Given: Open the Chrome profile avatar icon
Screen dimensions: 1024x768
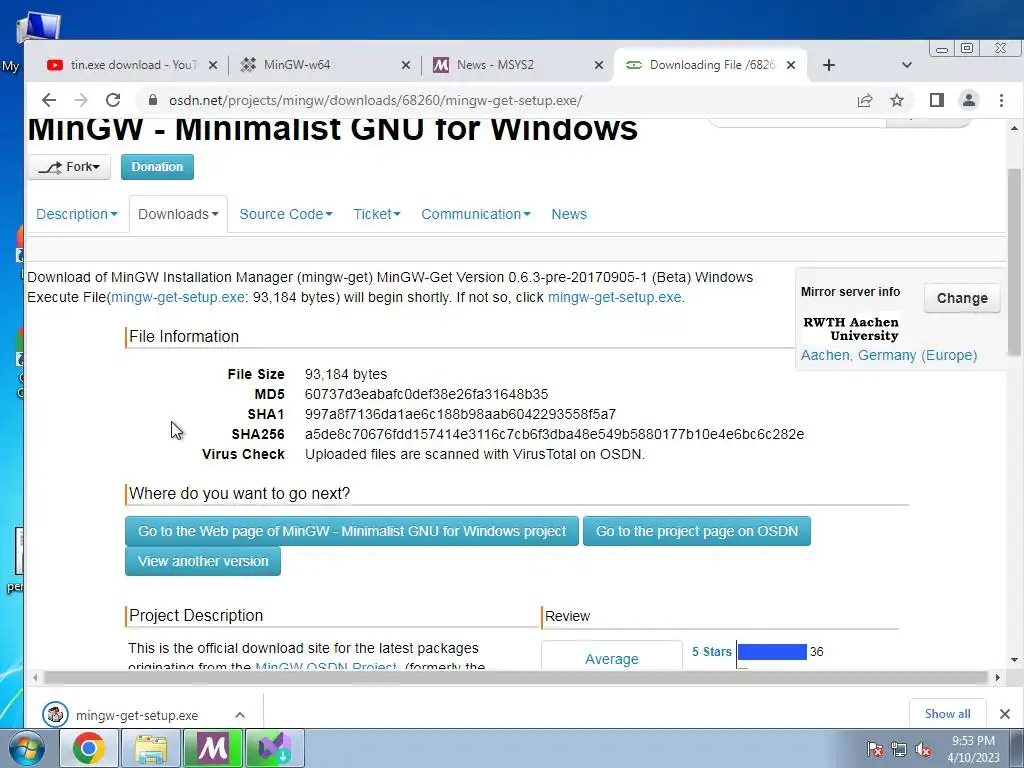Looking at the screenshot, I should point(968,100).
